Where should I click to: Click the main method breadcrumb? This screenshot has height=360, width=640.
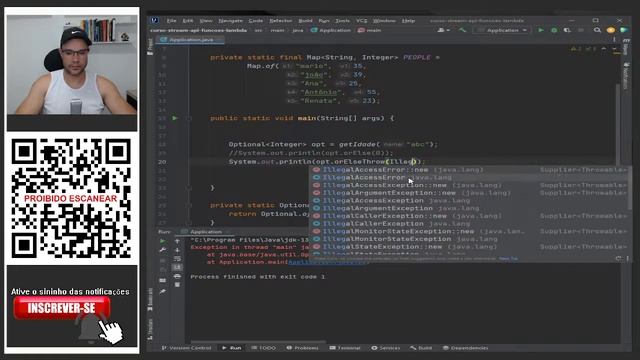coord(369,30)
